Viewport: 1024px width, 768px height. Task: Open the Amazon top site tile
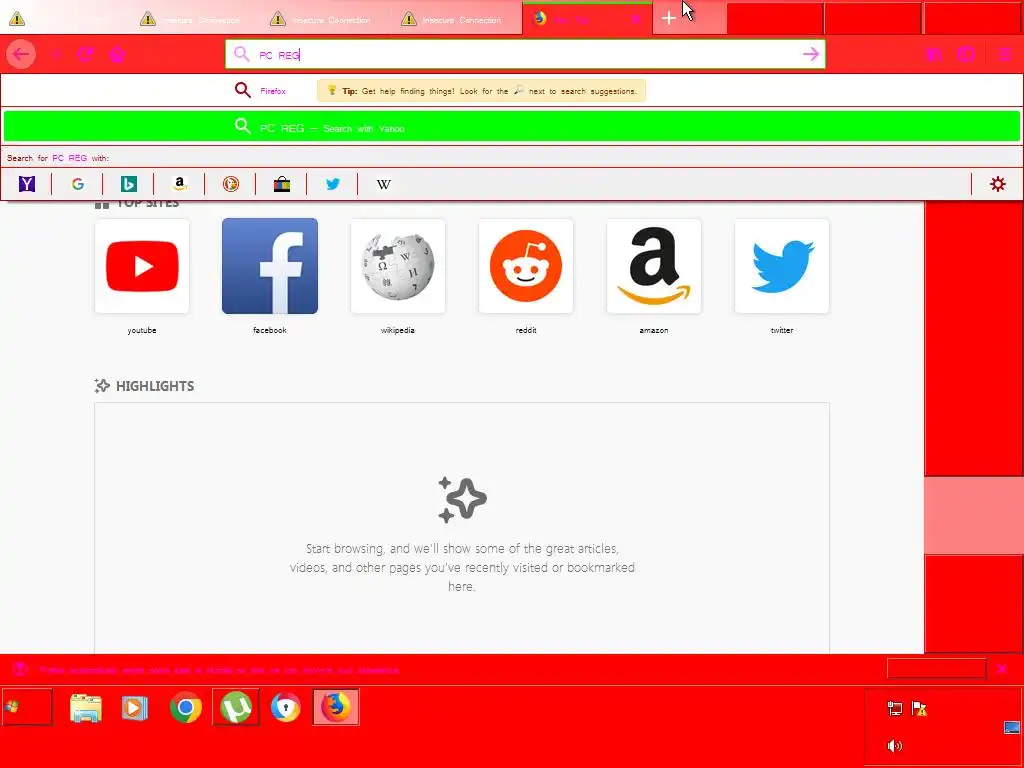click(x=654, y=266)
